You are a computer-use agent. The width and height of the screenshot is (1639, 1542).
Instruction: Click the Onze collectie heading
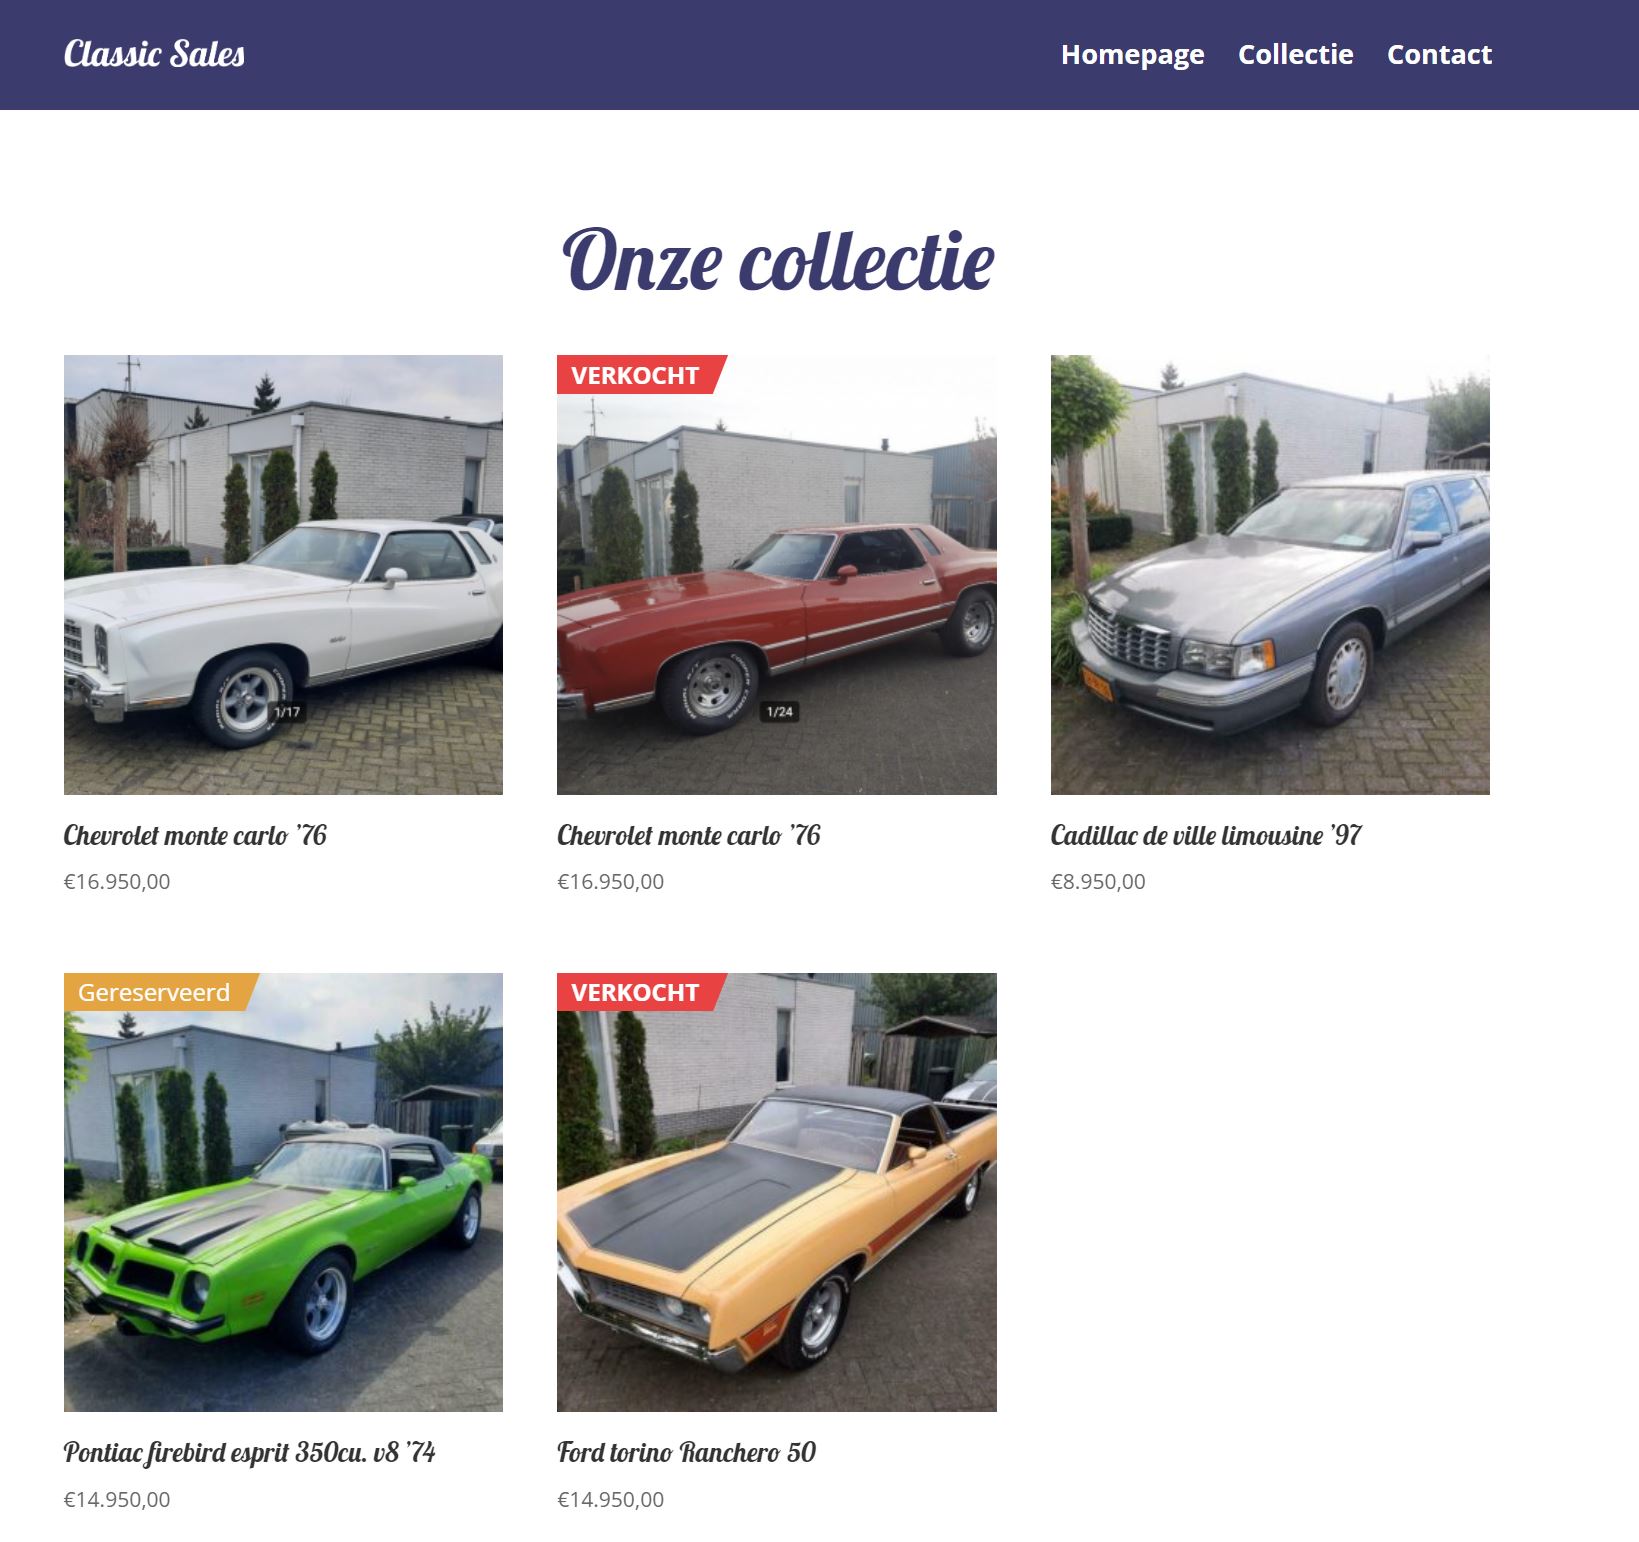(x=777, y=260)
